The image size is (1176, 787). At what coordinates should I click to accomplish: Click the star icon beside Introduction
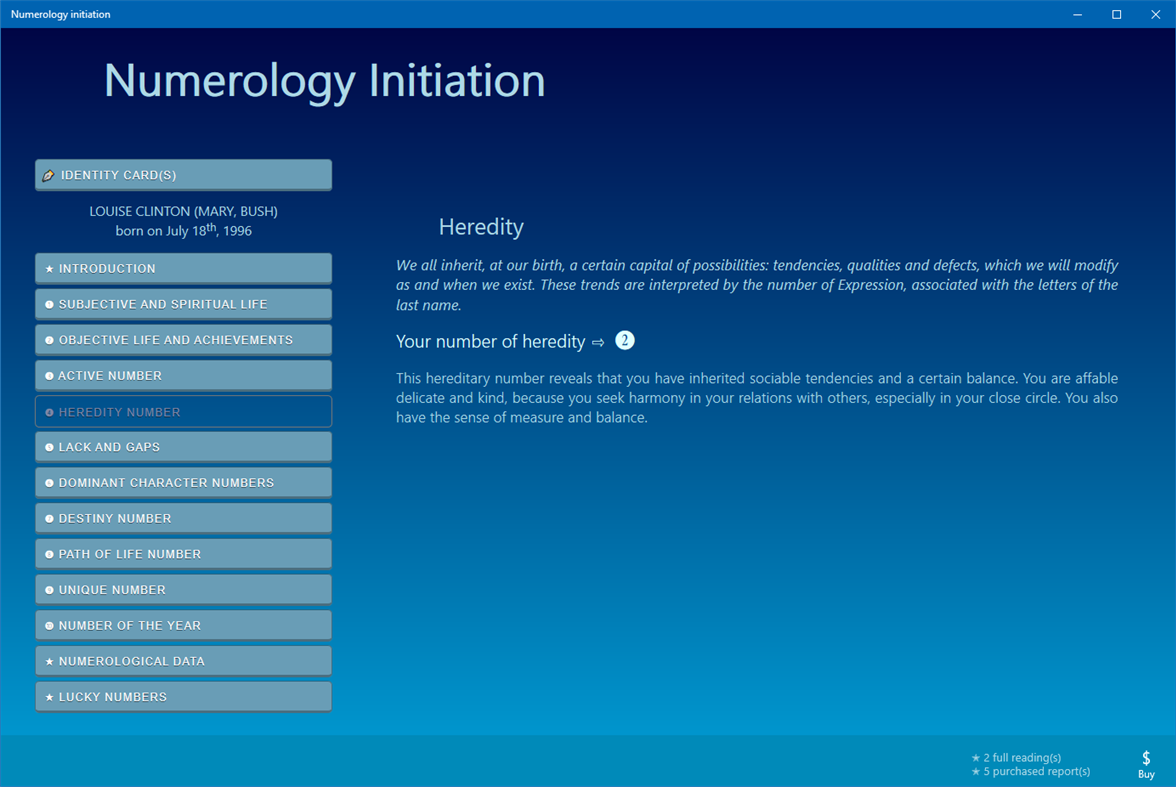point(48,268)
